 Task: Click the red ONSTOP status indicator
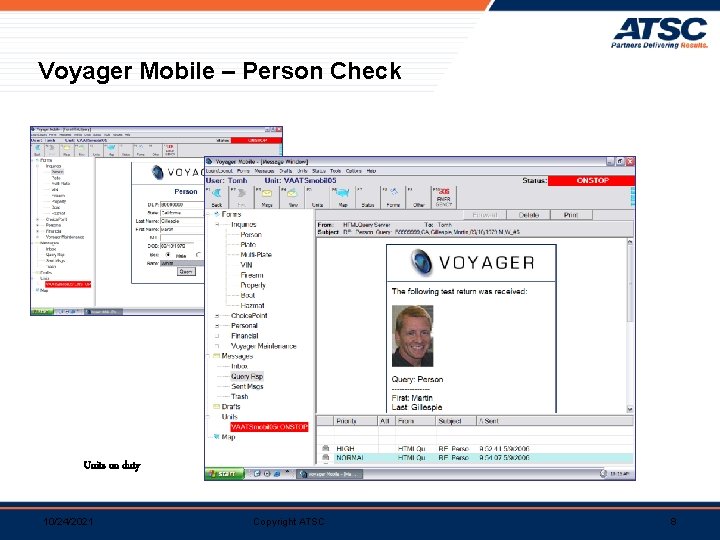point(591,180)
